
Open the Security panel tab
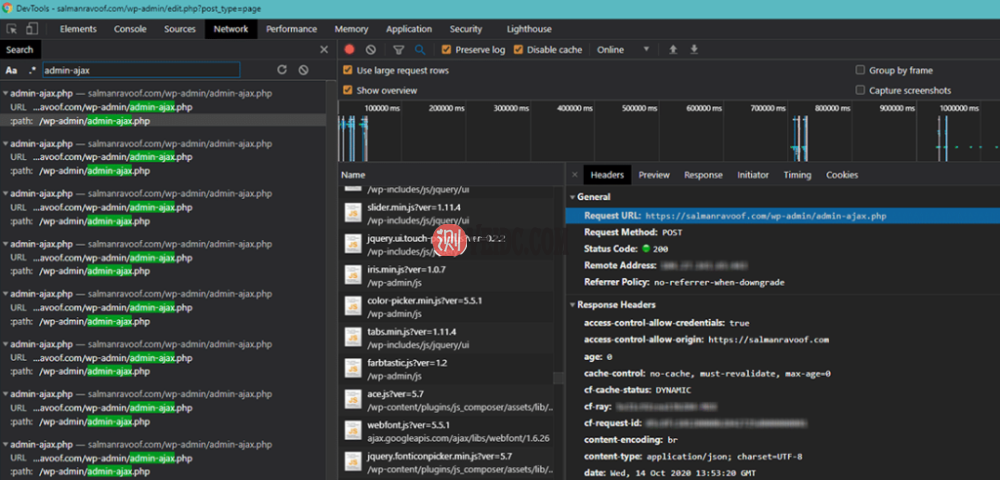point(466,29)
